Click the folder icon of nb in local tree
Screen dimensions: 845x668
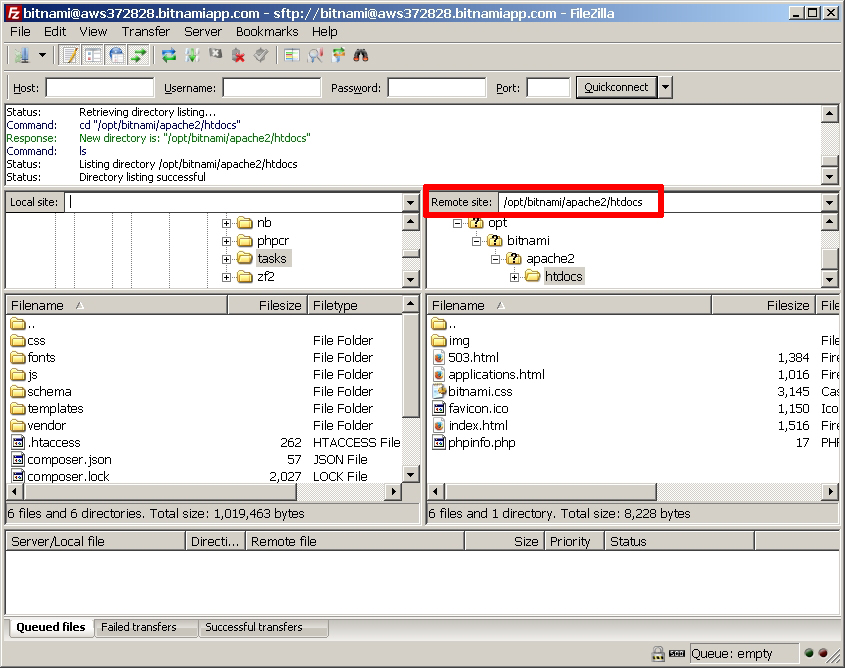pyautogui.click(x=245, y=222)
